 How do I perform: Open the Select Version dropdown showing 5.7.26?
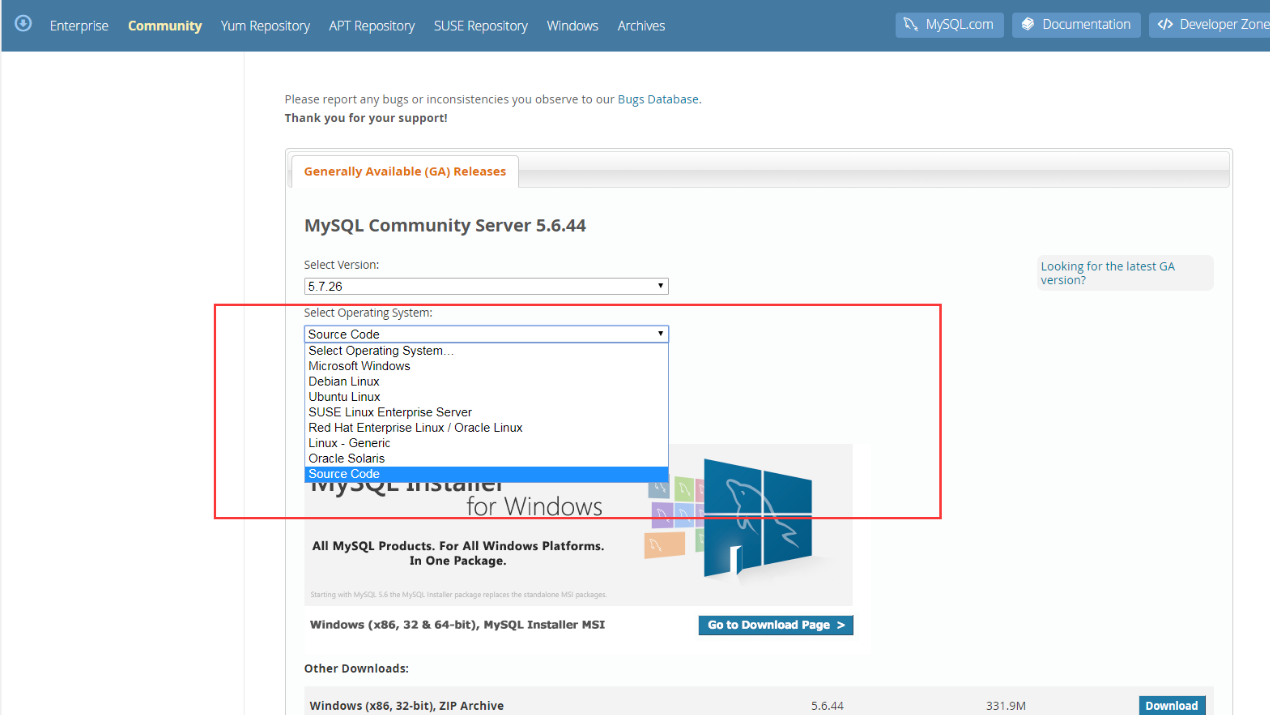pyautogui.click(x=486, y=286)
